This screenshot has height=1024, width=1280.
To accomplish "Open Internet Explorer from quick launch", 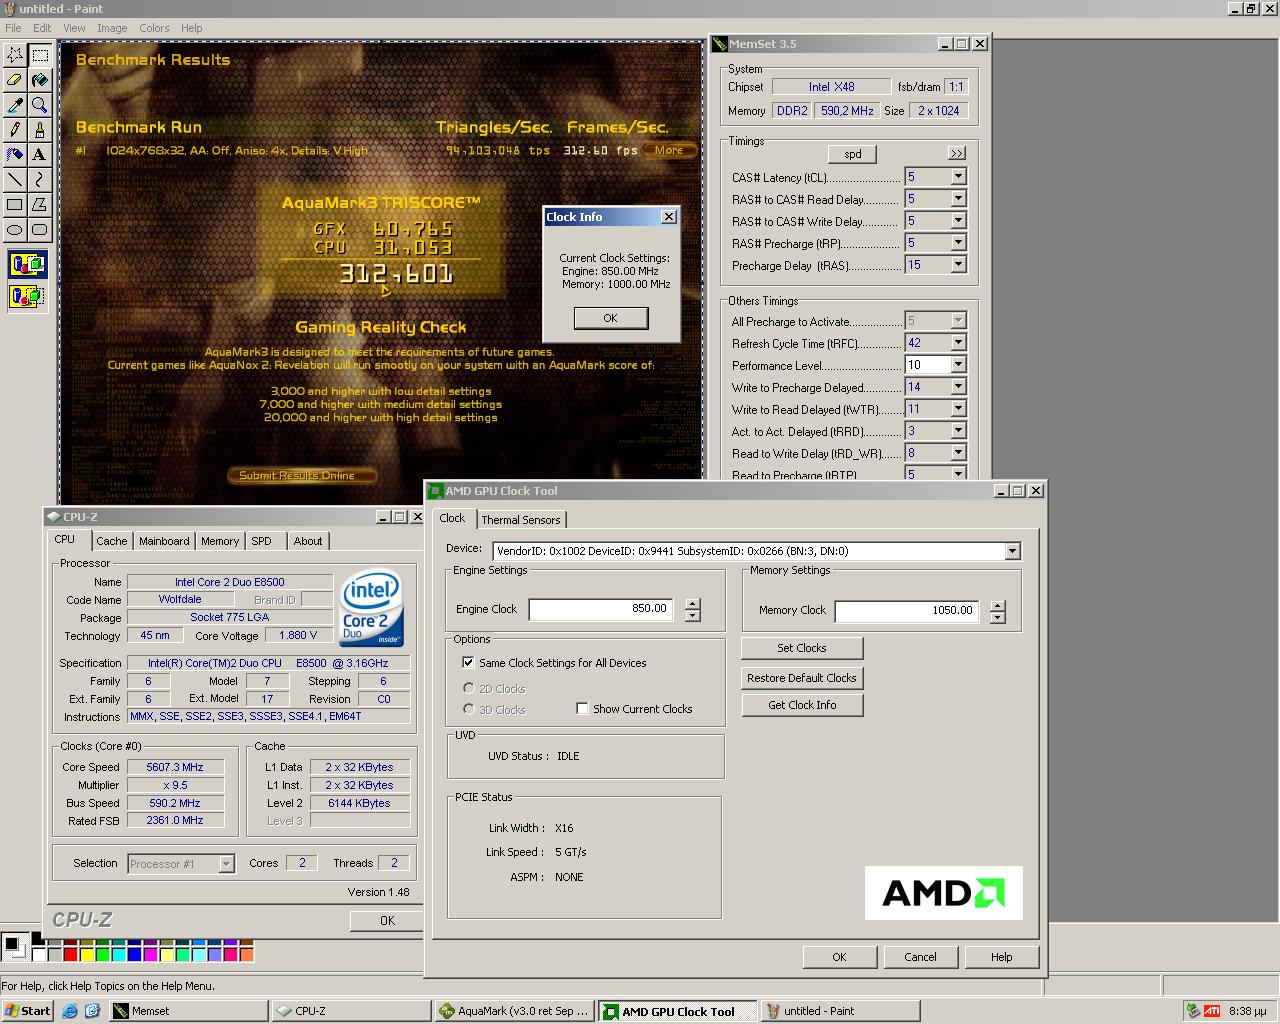I will coord(69,1011).
